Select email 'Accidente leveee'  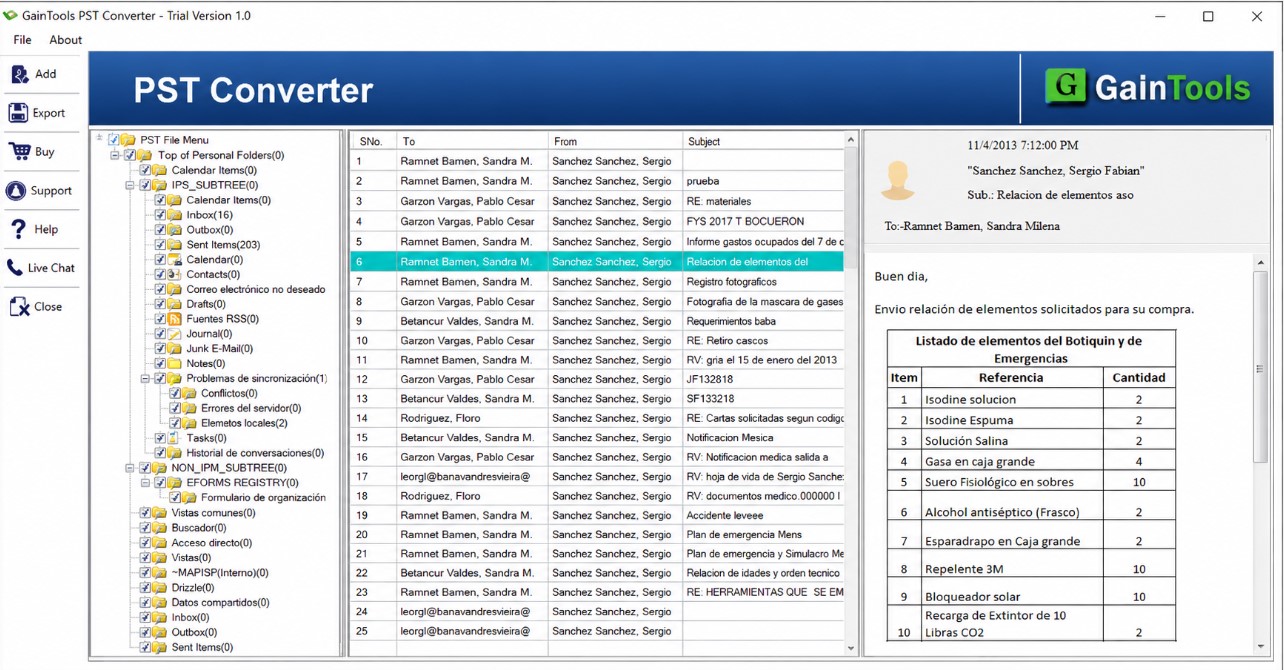pos(597,515)
